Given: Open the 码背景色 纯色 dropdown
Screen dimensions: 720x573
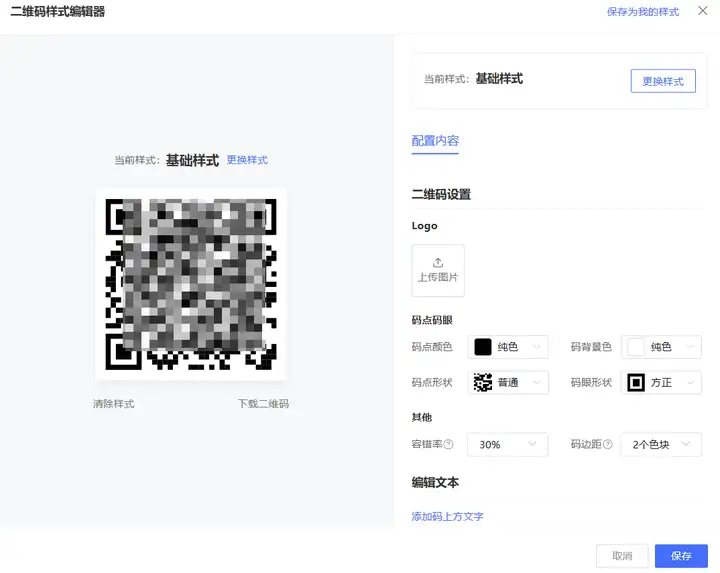Looking at the screenshot, I should (x=661, y=347).
